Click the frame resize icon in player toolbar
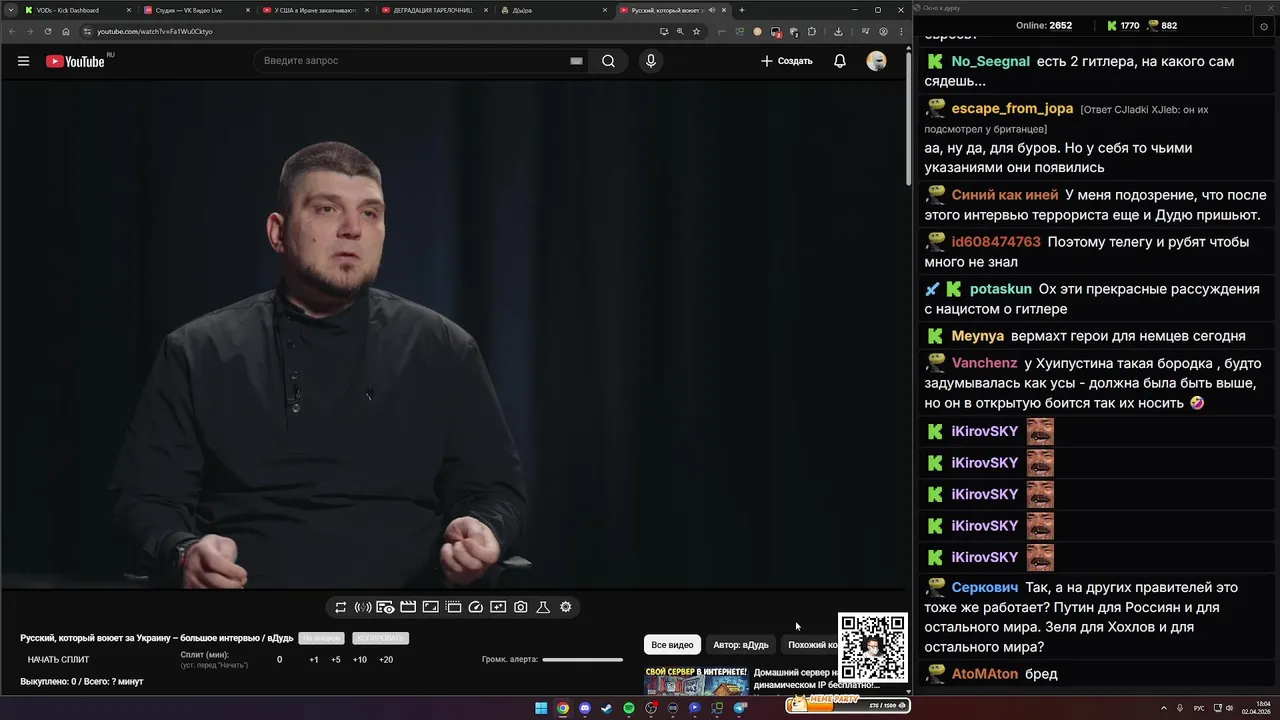Viewport: 1280px width, 720px height. [430, 607]
